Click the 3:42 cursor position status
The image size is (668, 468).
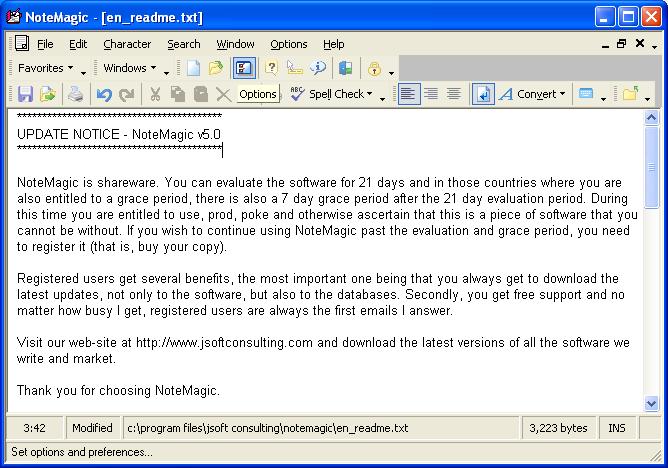coord(35,428)
